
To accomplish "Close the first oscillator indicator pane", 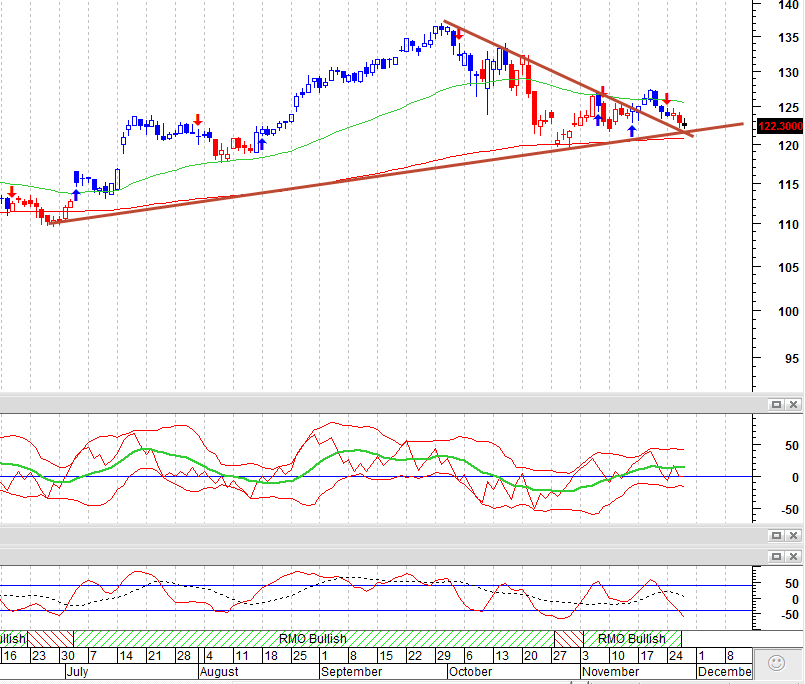I will tap(793, 405).
